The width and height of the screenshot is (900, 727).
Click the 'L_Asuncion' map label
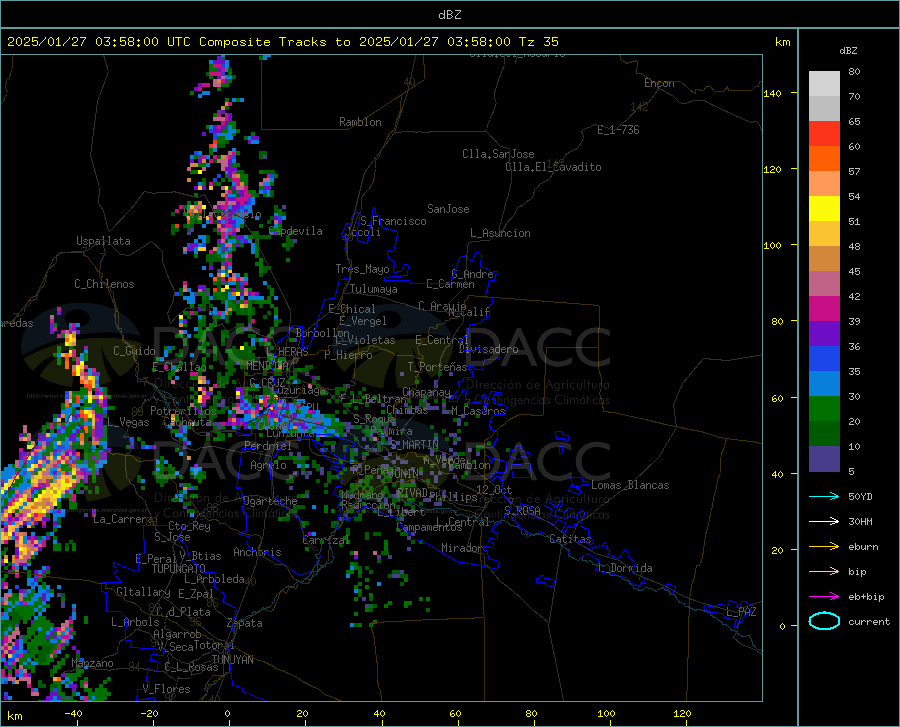pyautogui.click(x=500, y=233)
